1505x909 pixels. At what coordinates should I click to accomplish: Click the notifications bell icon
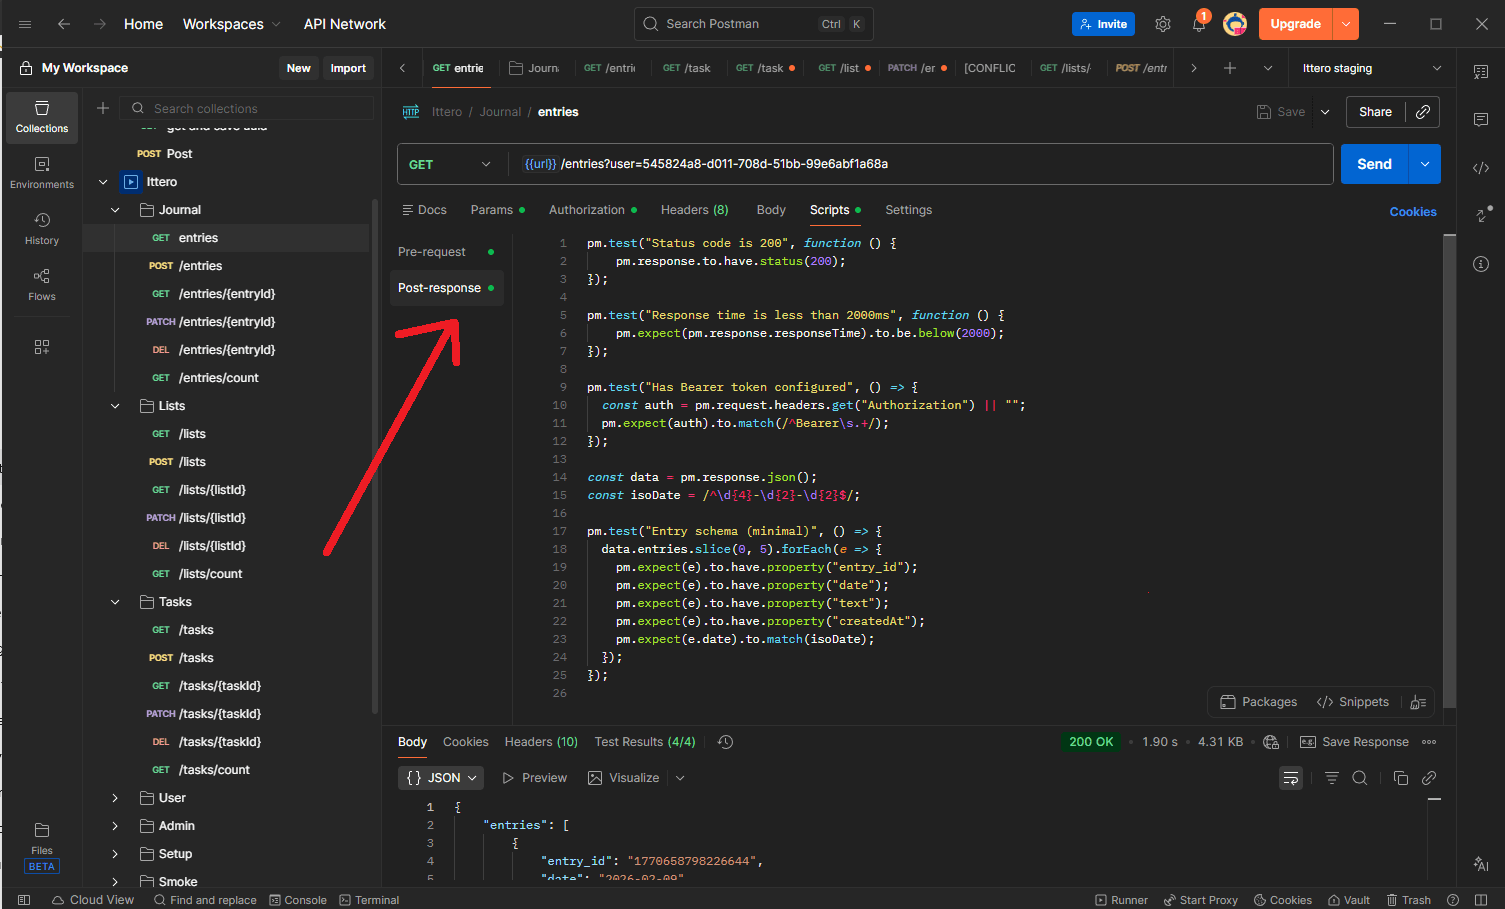[1198, 24]
